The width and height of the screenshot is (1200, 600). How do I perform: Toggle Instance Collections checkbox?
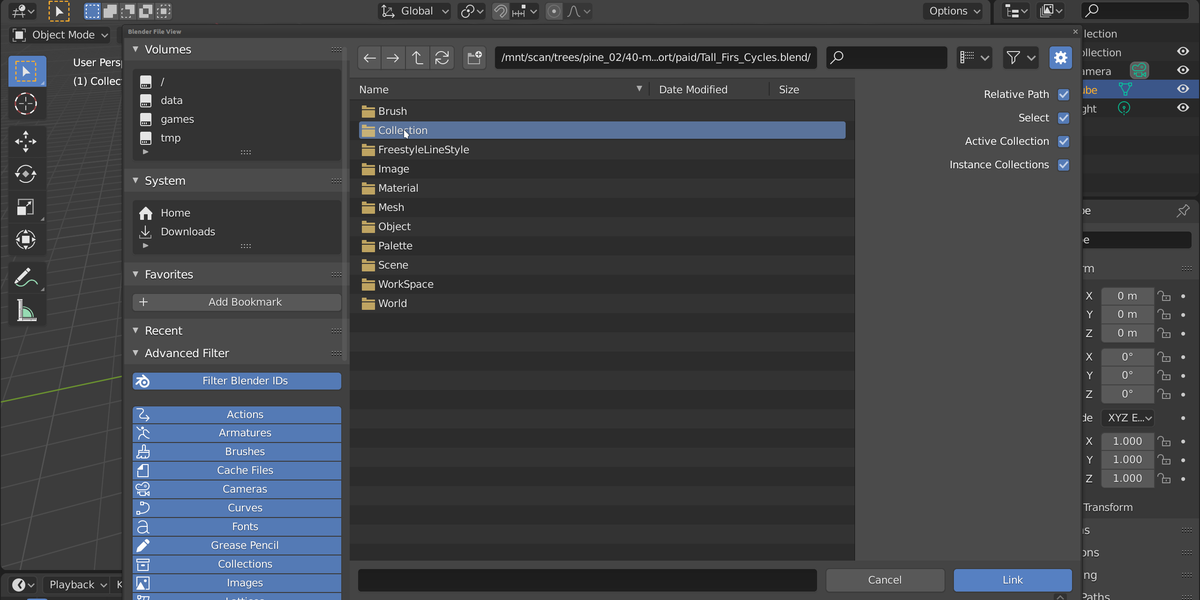coord(1063,165)
